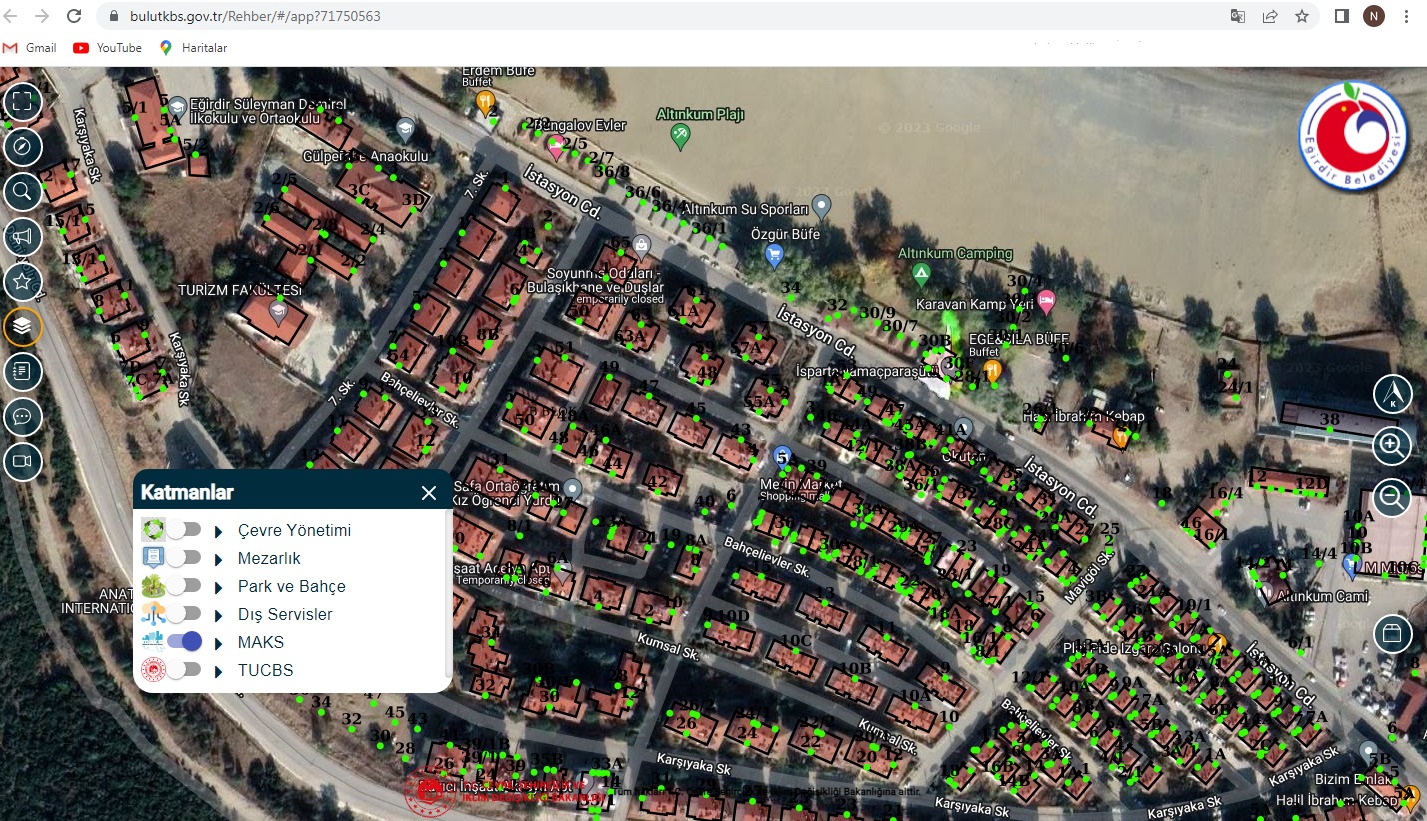Click the browser forward arrow
This screenshot has height=821, width=1427.
pos(42,16)
